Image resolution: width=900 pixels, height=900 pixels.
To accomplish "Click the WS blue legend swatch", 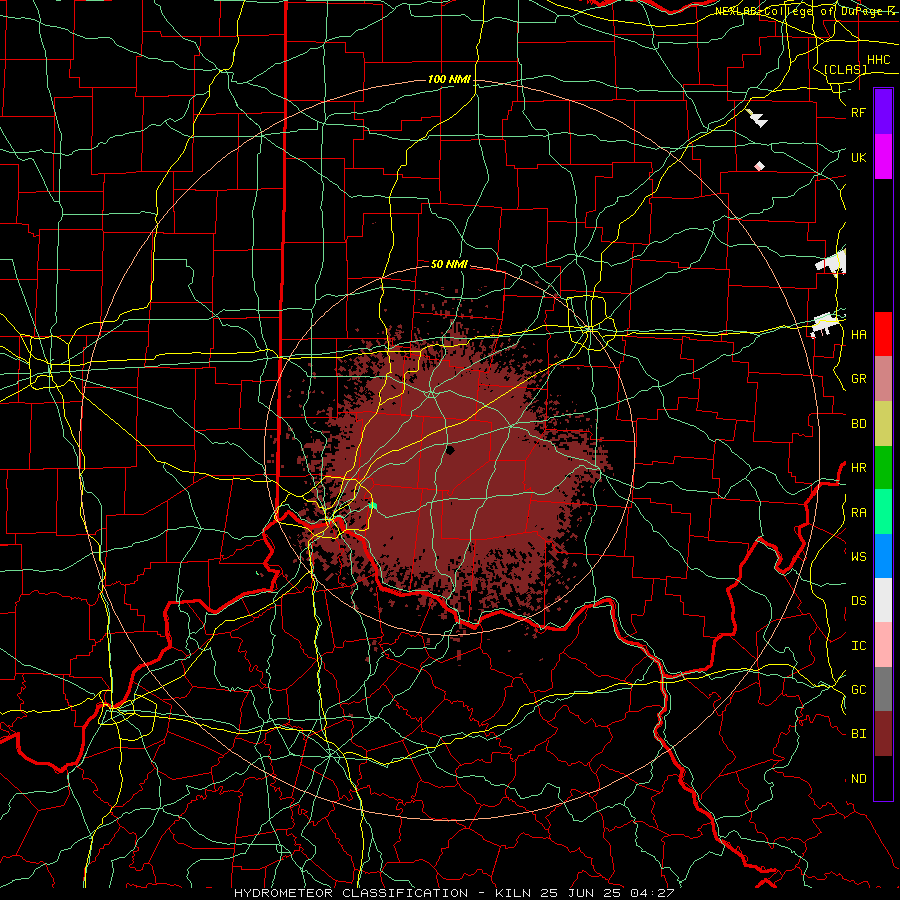I will coord(883,556).
